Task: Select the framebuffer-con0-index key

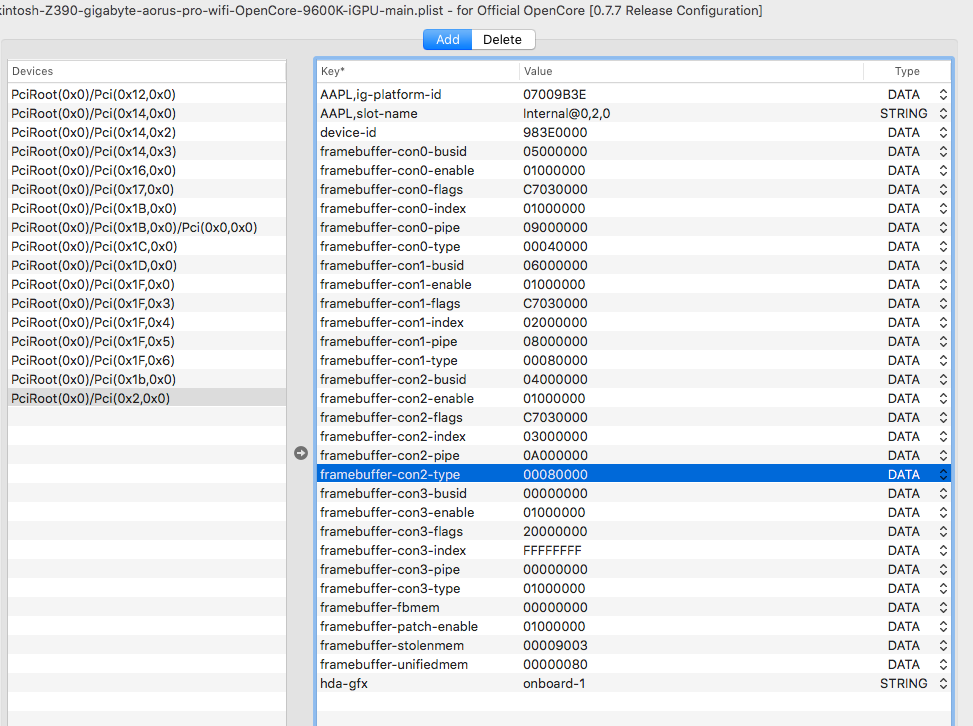Action: tap(393, 208)
